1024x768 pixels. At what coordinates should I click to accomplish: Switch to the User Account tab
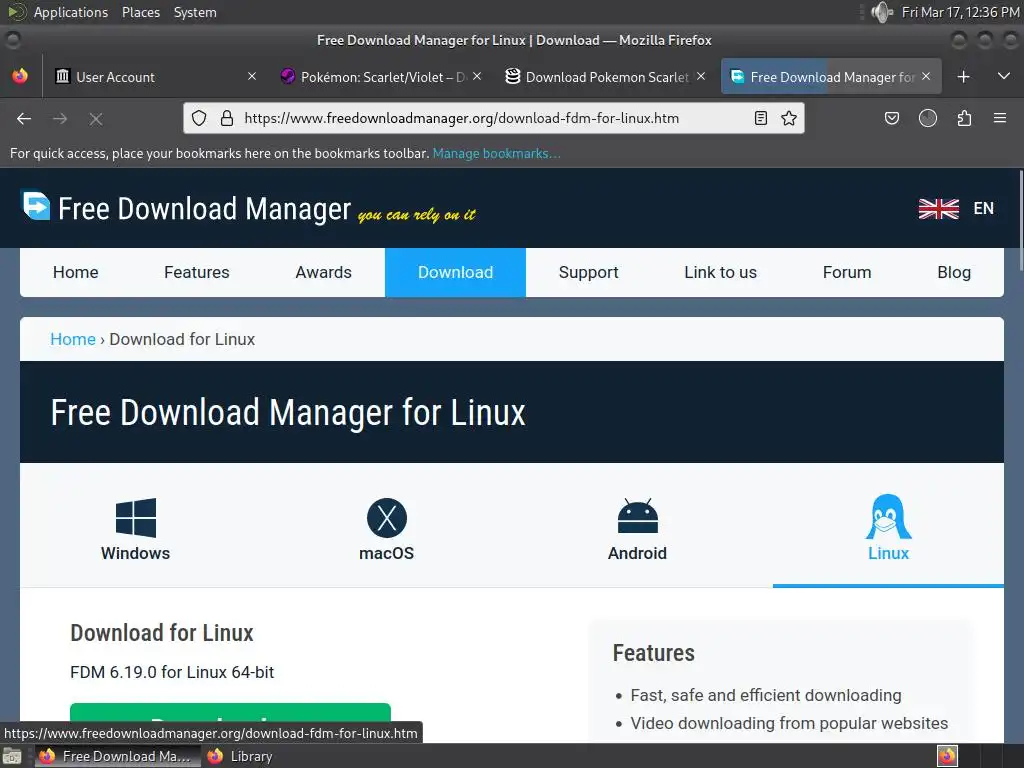click(155, 77)
